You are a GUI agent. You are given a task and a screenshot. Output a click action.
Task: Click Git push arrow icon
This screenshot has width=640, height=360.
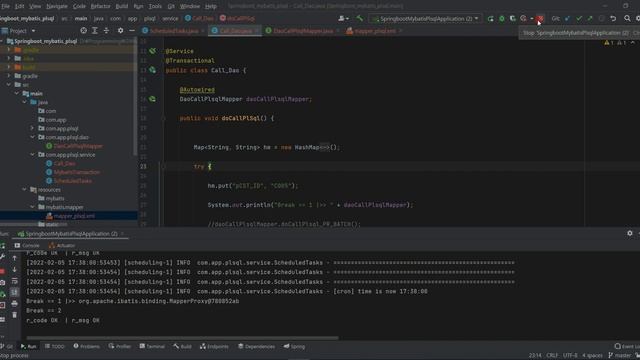pyautogui.click(x=590, y=19)
